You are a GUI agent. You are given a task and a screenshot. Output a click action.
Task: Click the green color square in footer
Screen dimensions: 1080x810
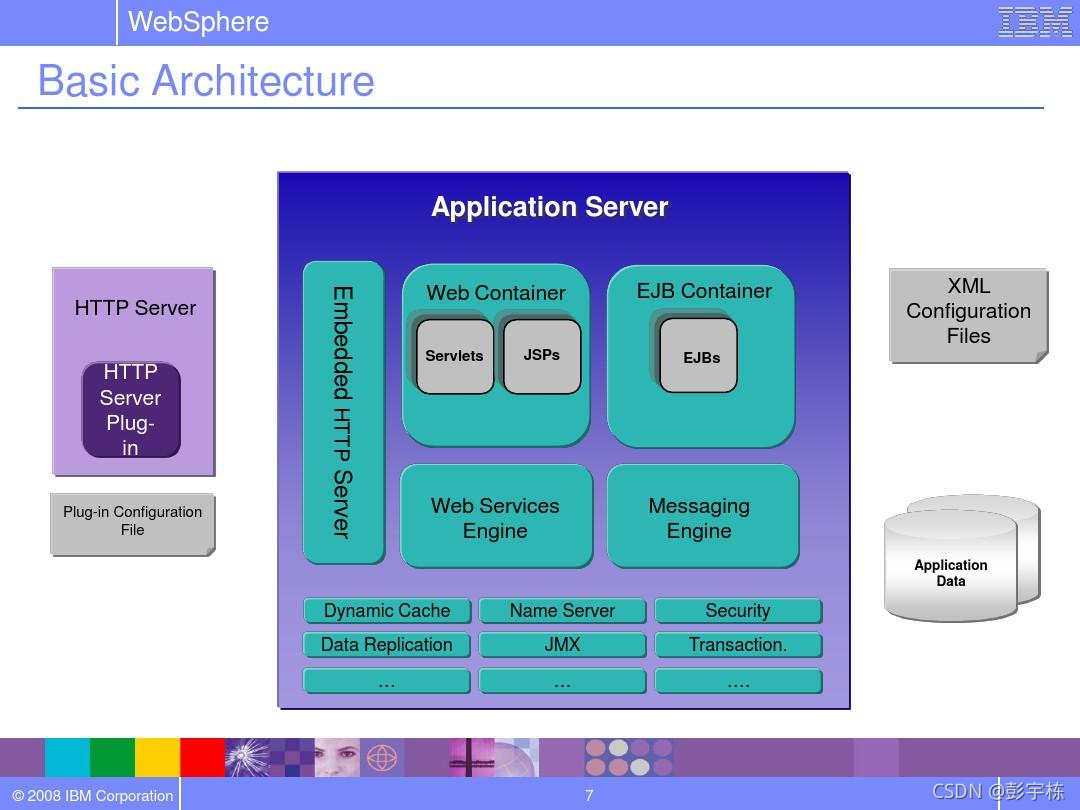coord(112,758)
